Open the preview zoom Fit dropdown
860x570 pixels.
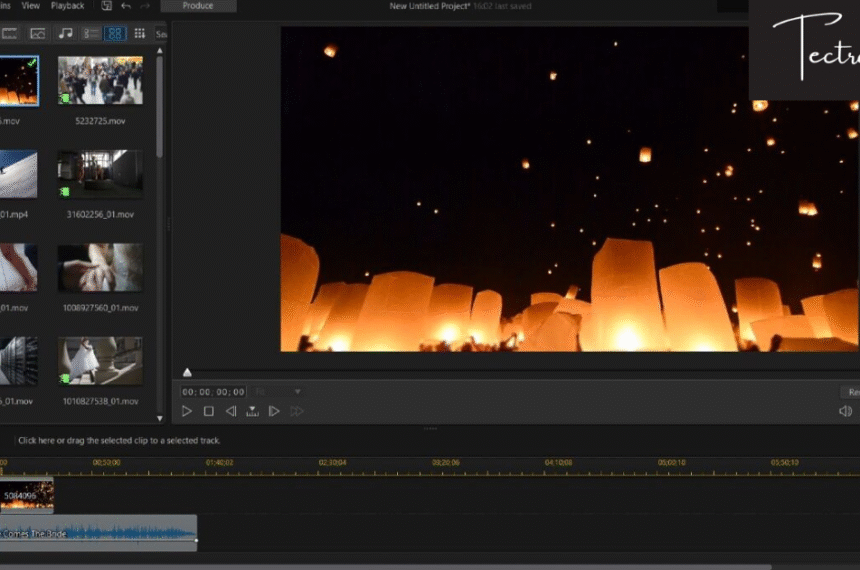pyautogui.click(x=278, y=392)
